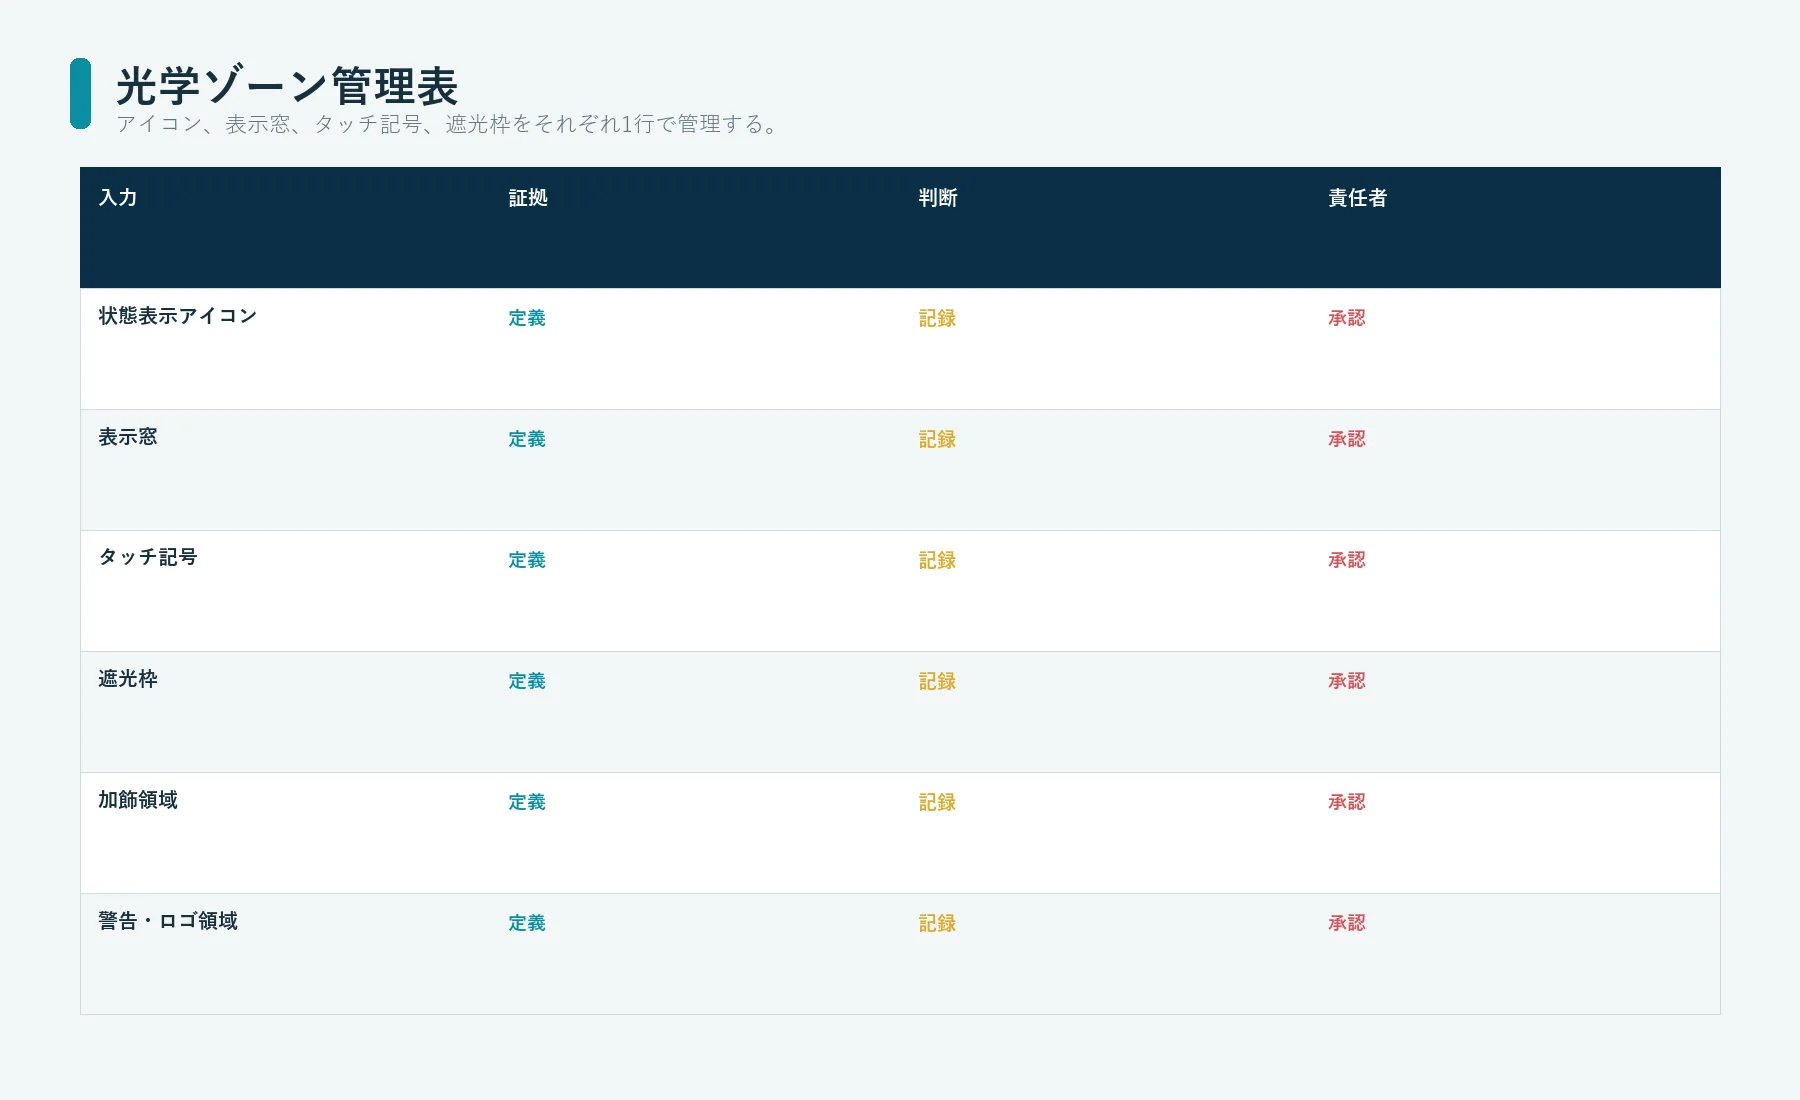Image resolution: width=1800 pixels, height=1100 pixels.
Task: Choose 定義 in the 加飾領域 row
Action: (527, 802)
